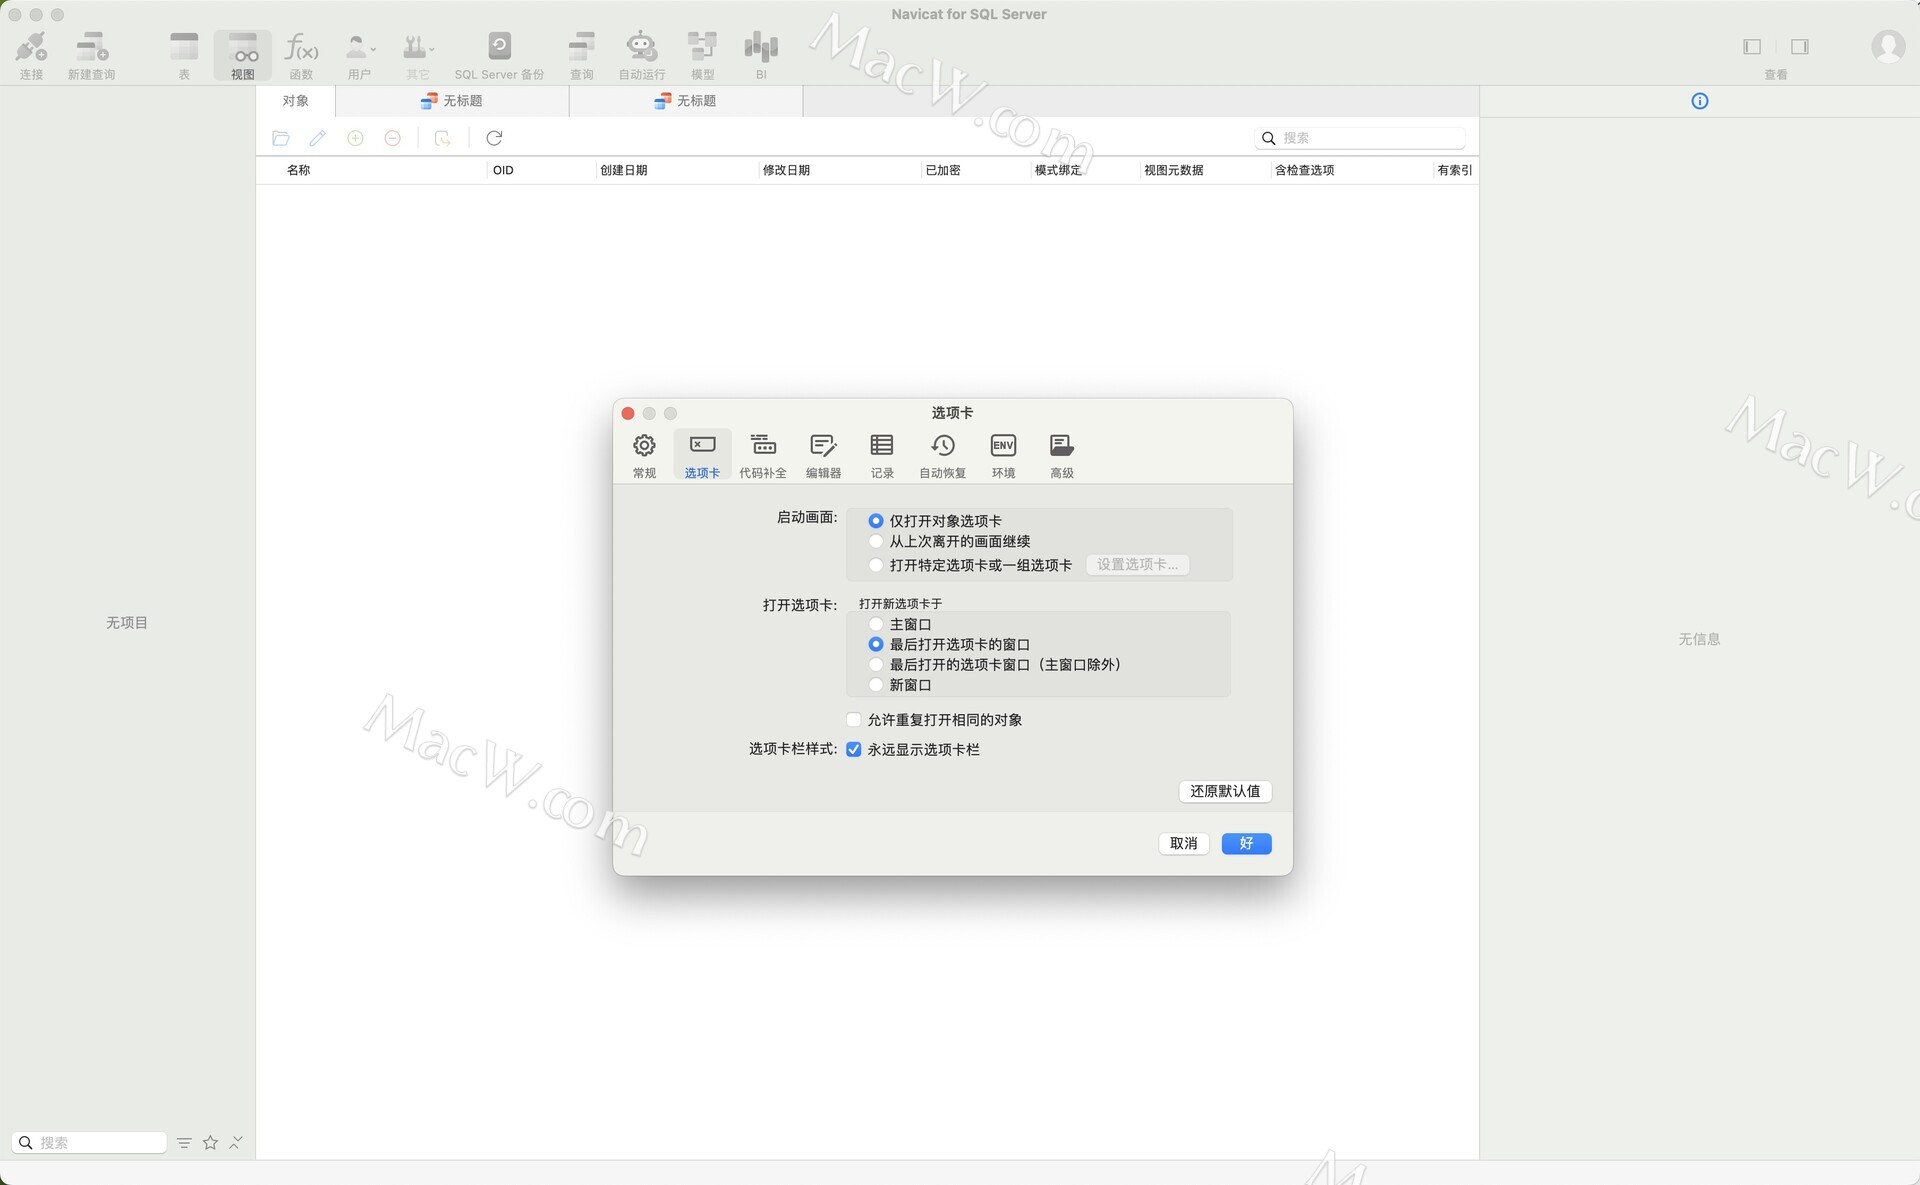
Task: Select 打开特定选项卡或一组选项卡 radio
Action: click(876, 565)
